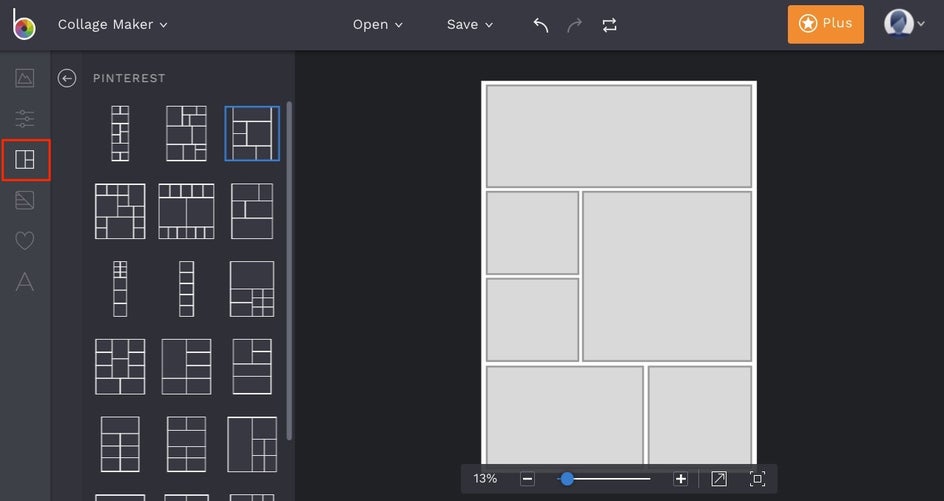Expand the Collage Maker dropdown

113,25
